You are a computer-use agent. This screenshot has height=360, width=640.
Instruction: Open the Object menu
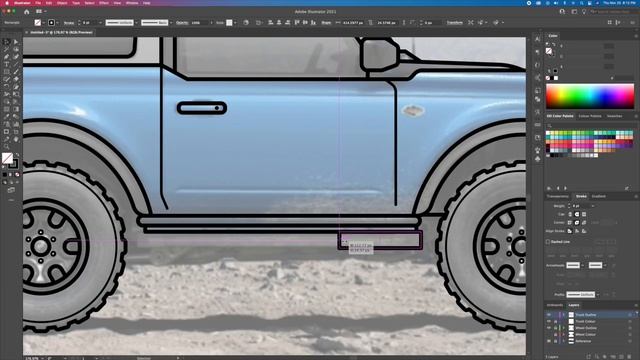pos(62,3)
